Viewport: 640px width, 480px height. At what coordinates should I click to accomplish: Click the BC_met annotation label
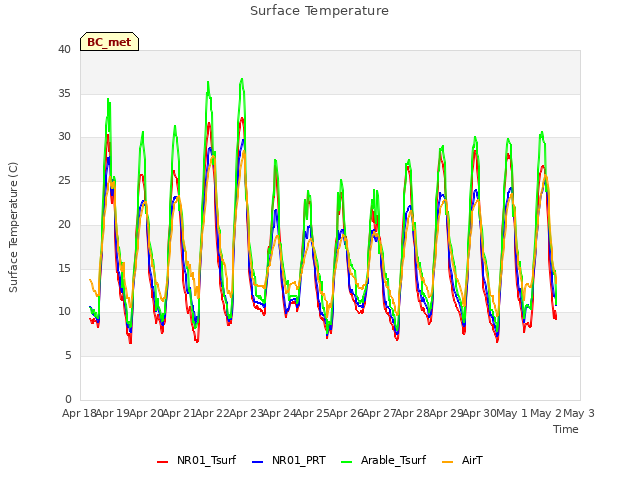109,42
